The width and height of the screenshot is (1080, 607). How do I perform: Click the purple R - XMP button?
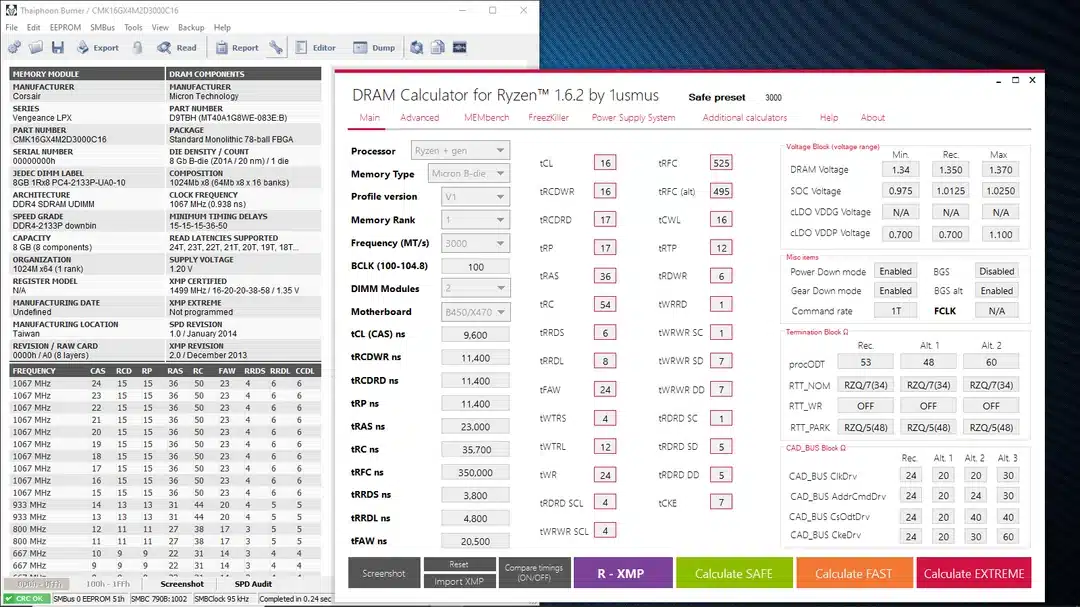621,573
